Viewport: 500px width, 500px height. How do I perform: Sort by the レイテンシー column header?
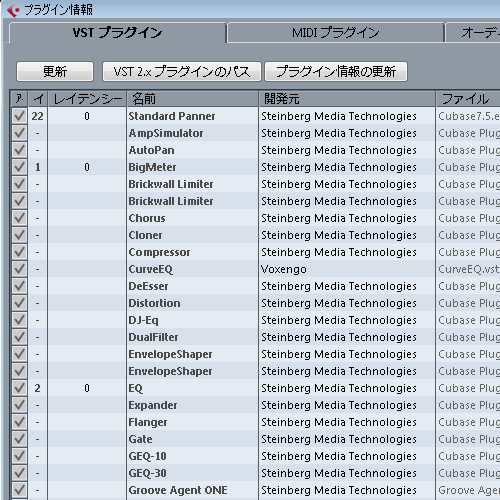pyautogui.click(x=87, y=99)
